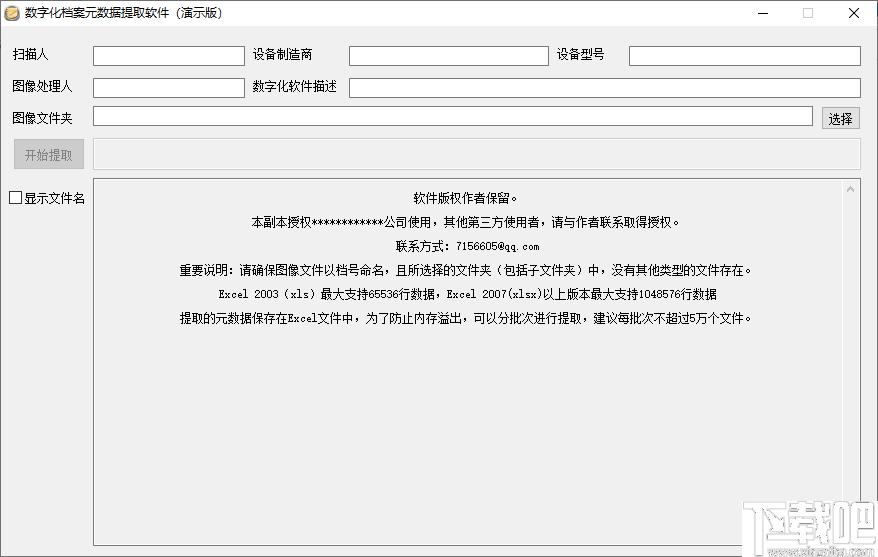Click the 开始提取 button

[49, 155]
